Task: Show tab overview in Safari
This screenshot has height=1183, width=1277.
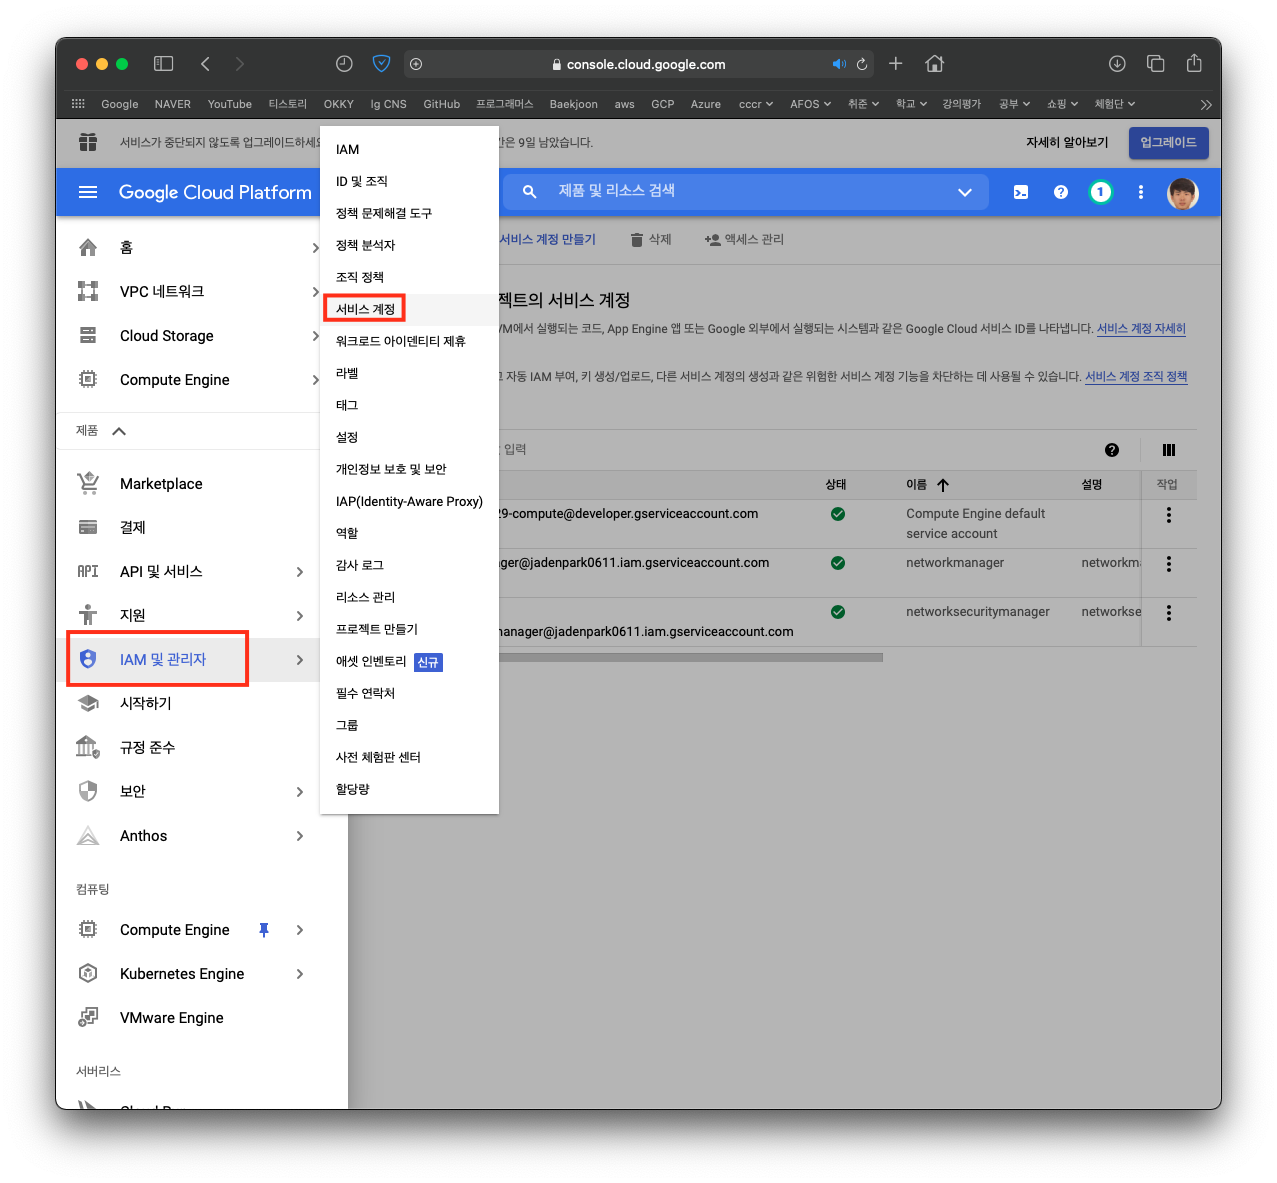Action: coord(1156,63)
